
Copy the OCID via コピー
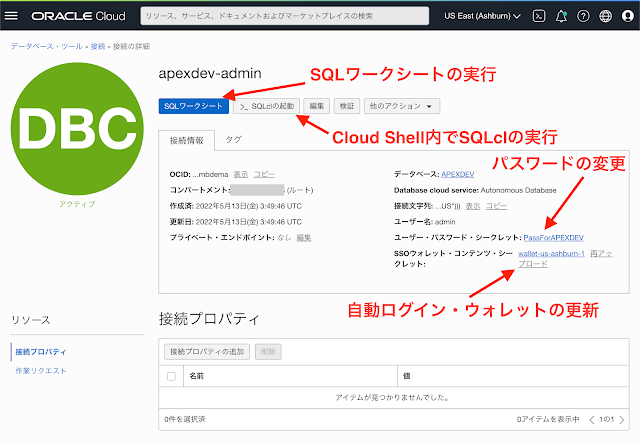coord(264,174)
